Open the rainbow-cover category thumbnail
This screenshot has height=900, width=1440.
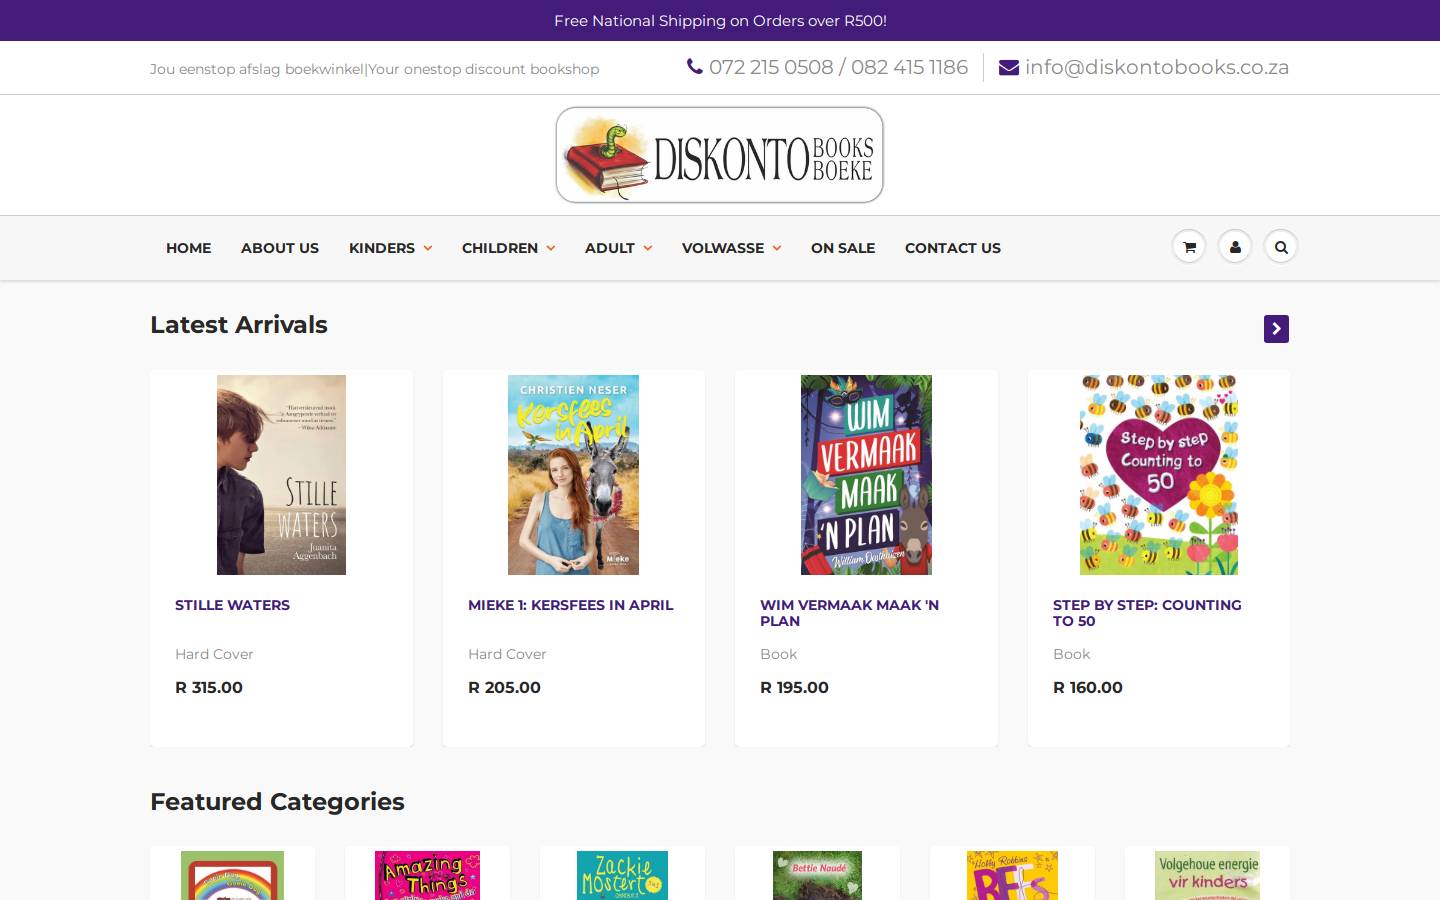click(x=232, y=876)
